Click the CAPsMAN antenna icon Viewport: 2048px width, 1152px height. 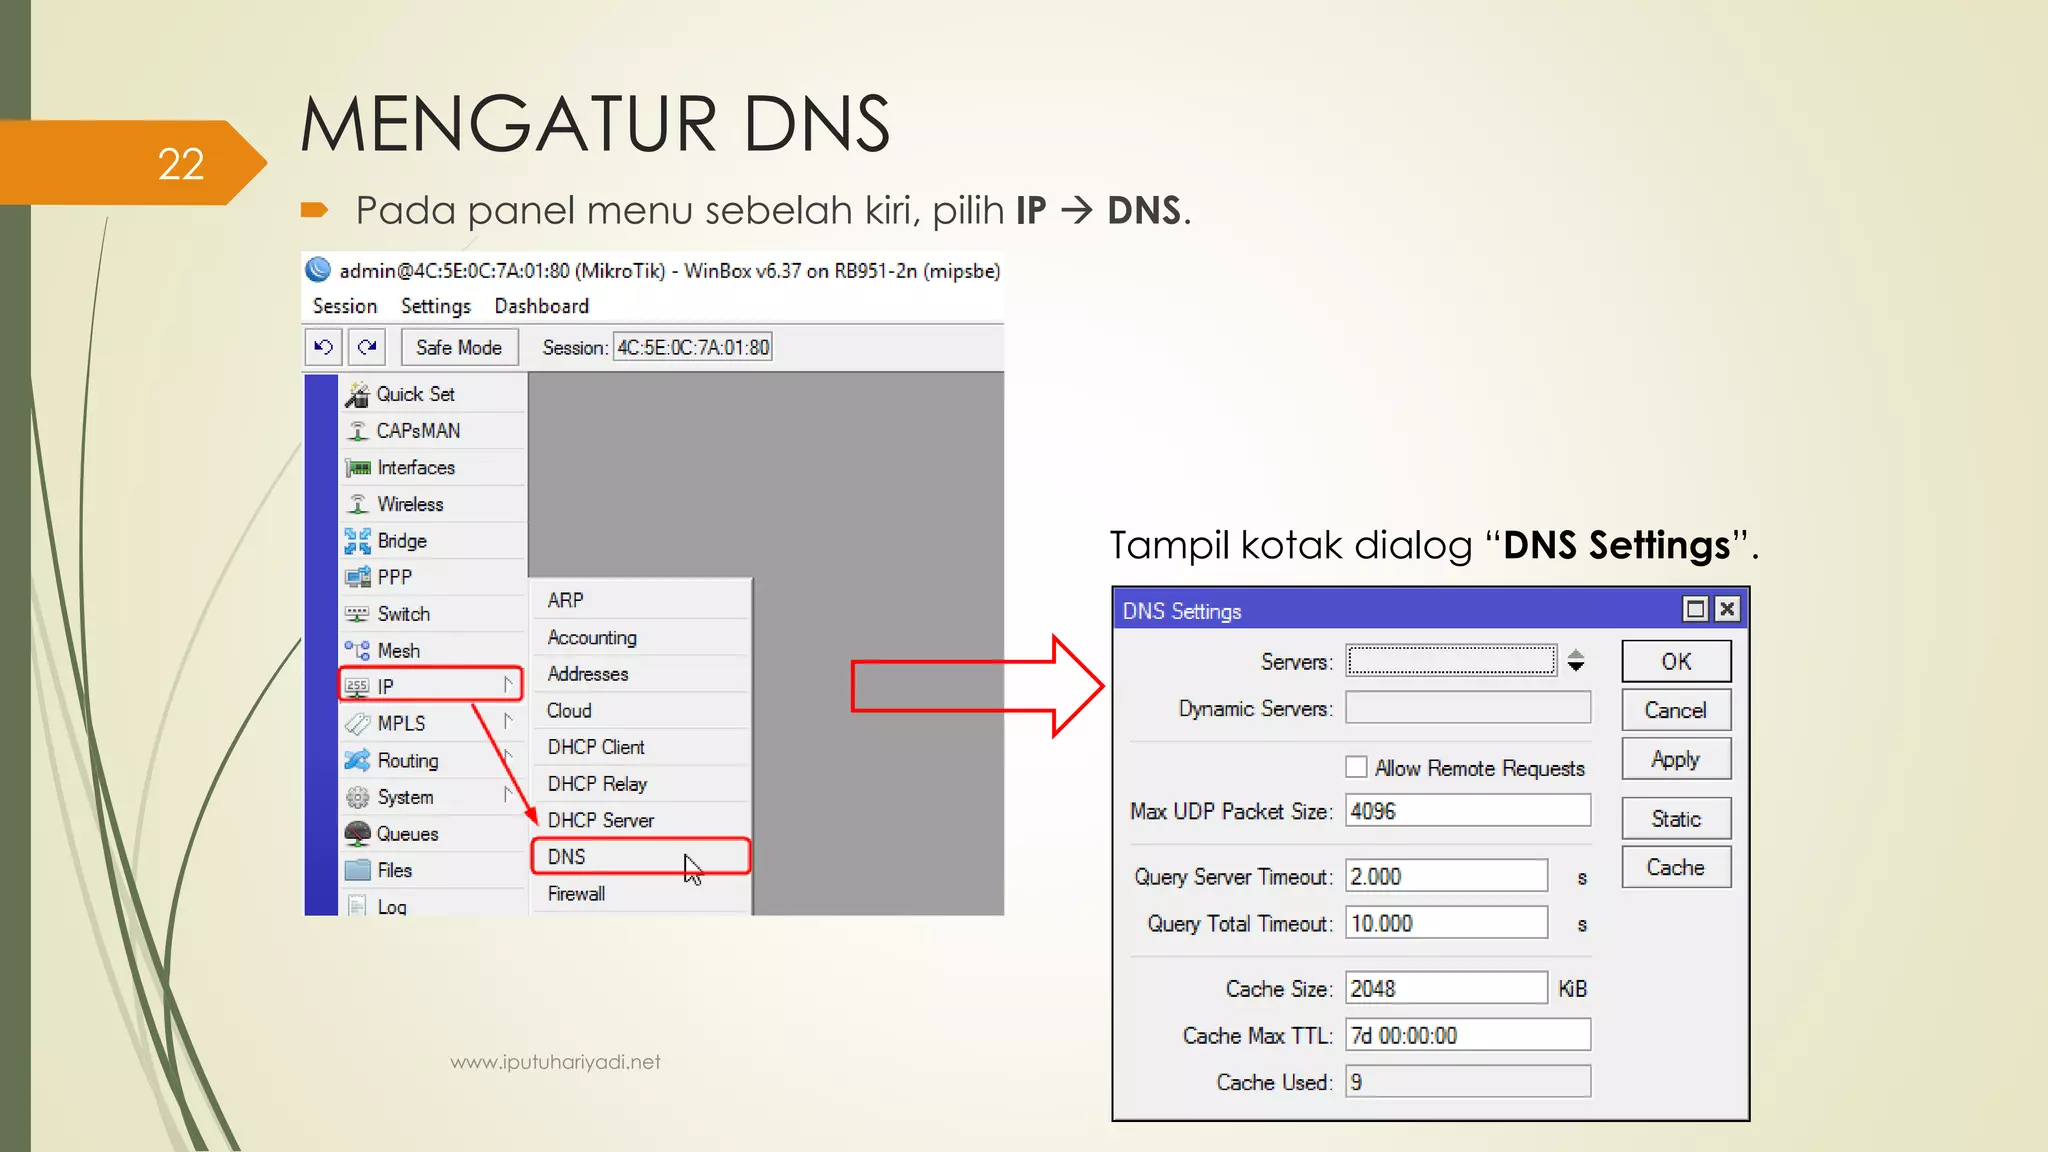[357, 431]
